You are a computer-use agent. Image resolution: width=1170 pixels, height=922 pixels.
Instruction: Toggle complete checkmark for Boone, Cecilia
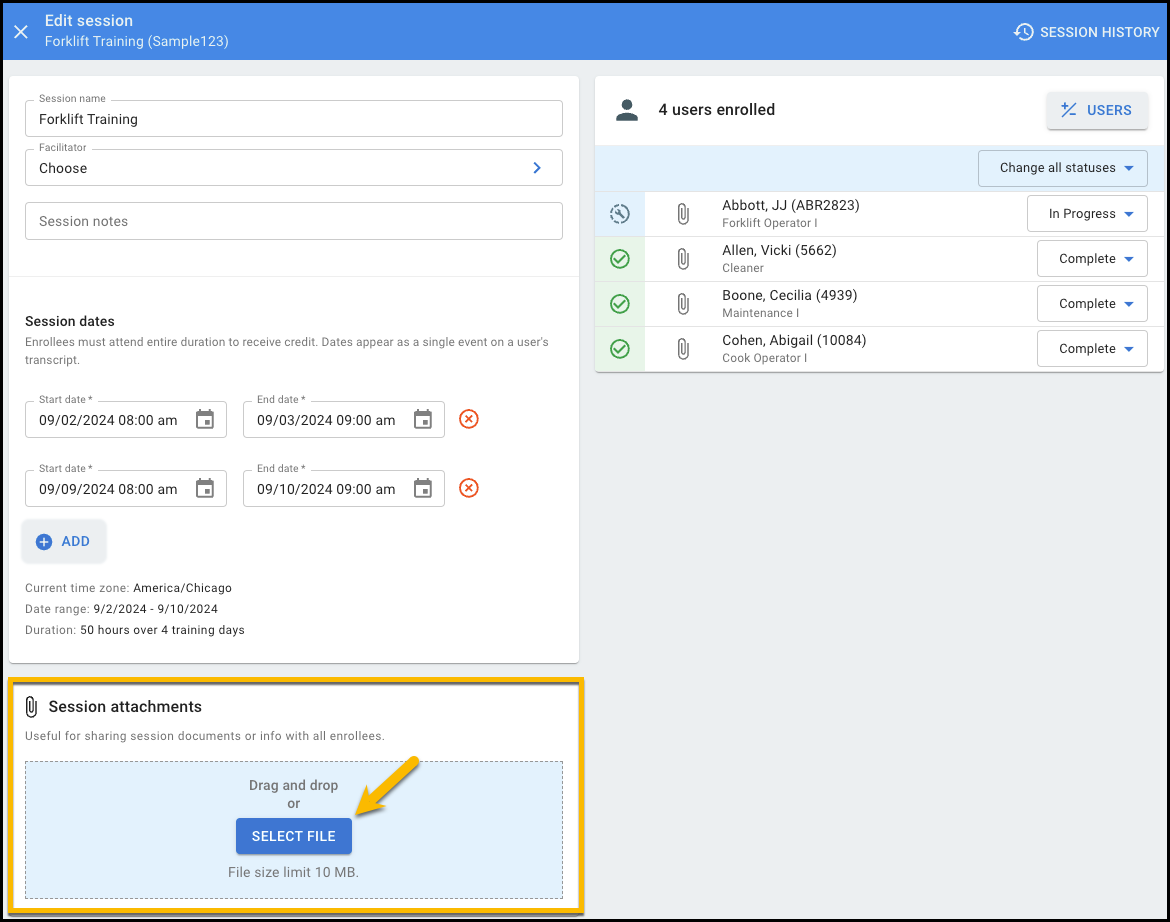[620, 304]
